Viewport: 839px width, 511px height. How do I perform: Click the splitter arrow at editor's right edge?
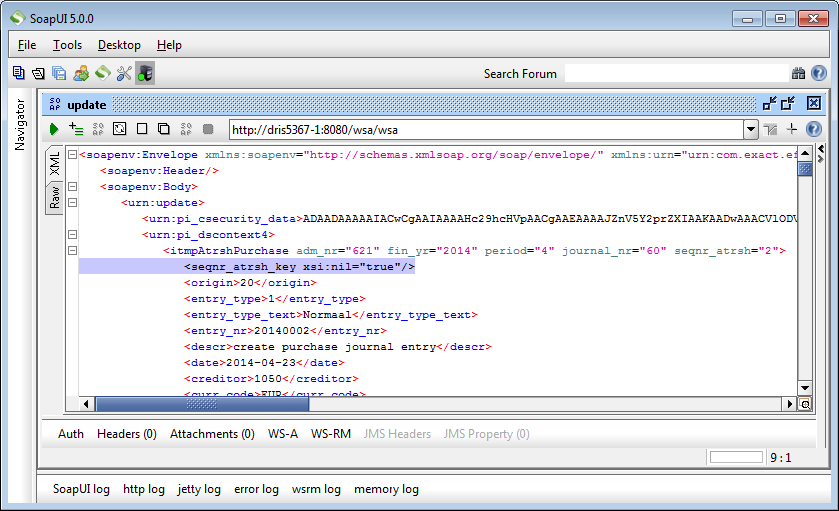point(821,153)
